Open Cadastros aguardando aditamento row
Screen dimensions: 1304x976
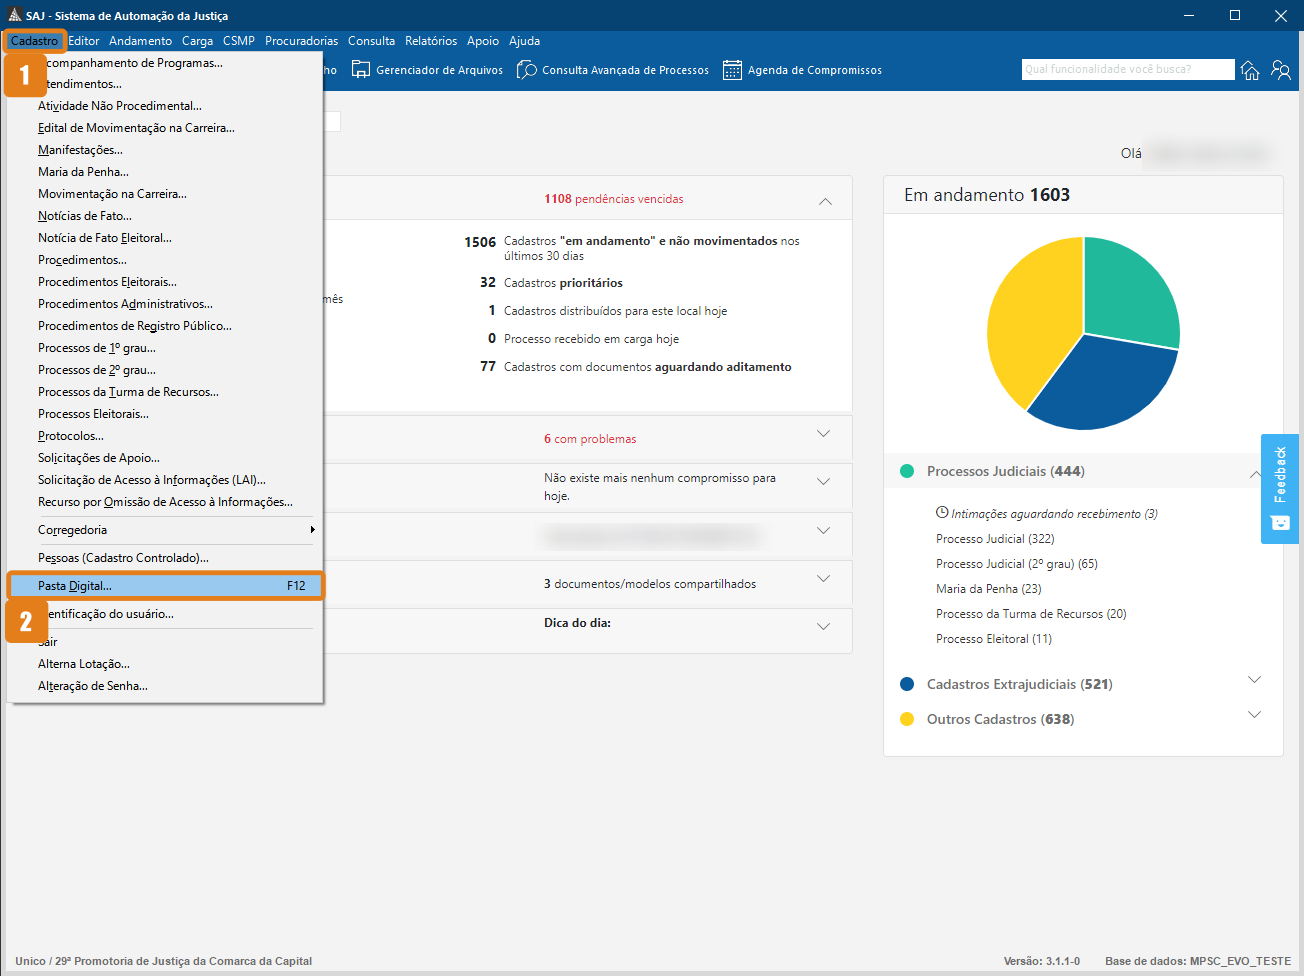[635, 367]
